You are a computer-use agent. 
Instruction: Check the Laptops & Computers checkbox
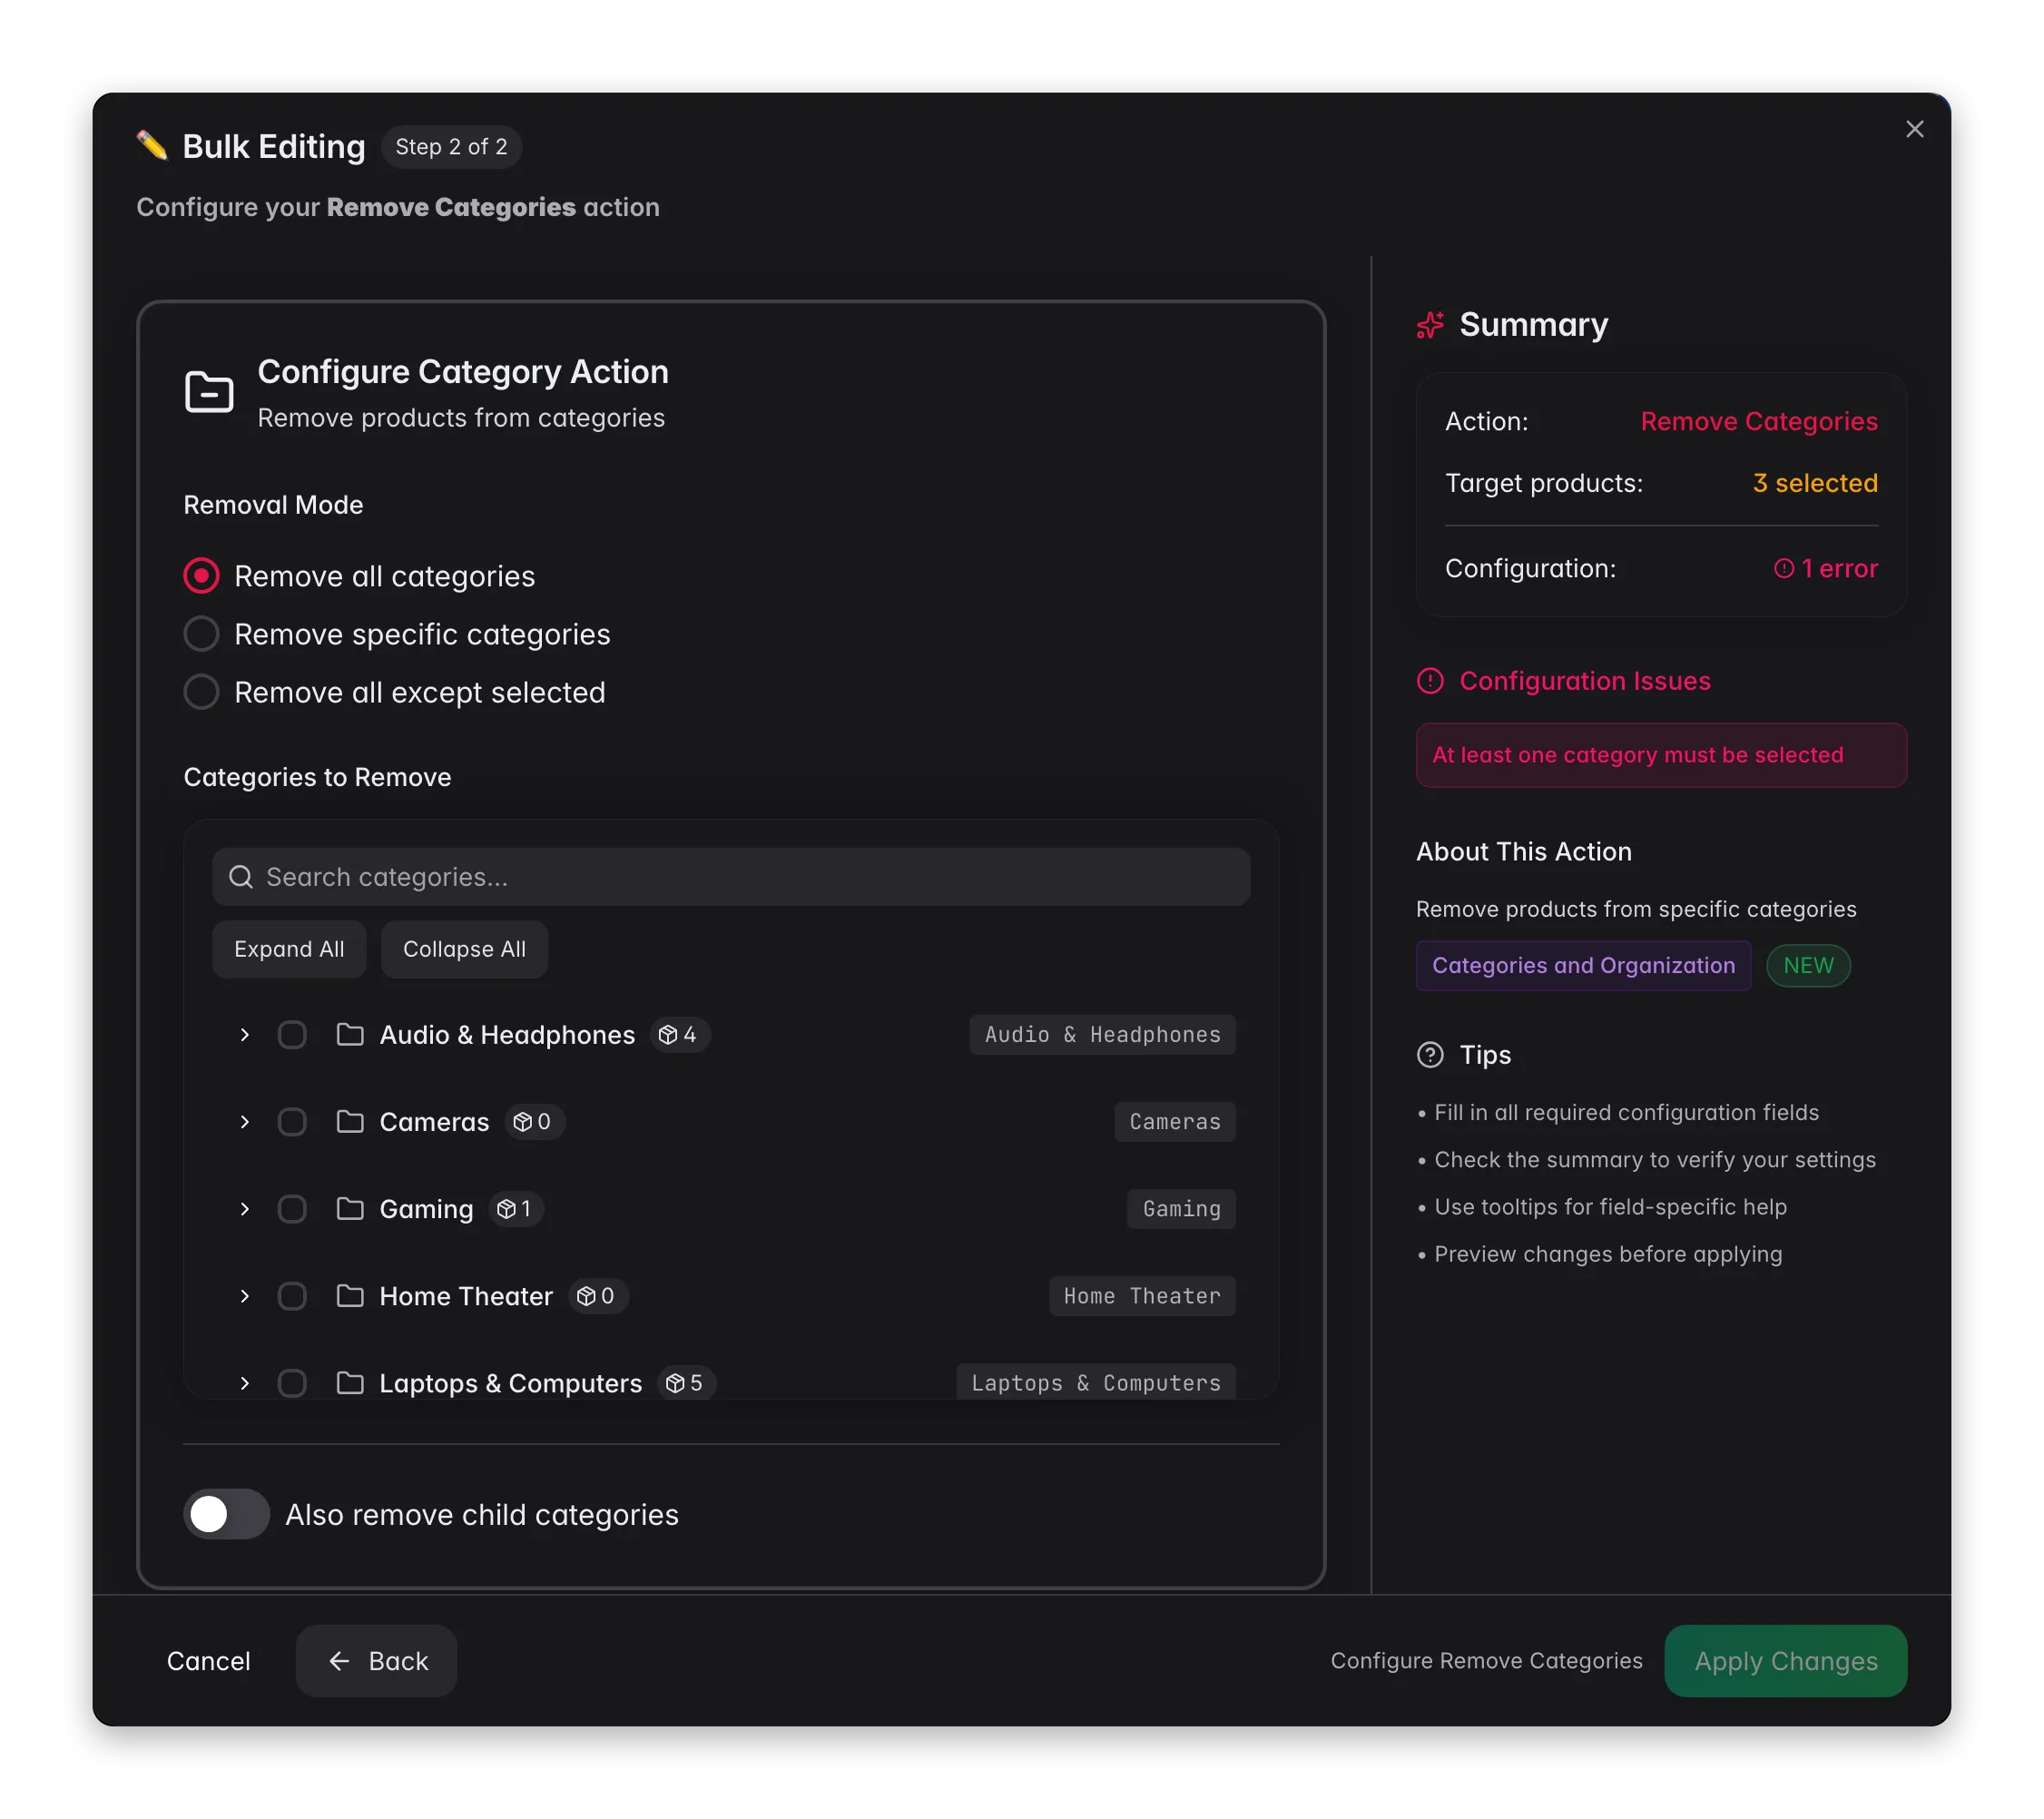292,1382
